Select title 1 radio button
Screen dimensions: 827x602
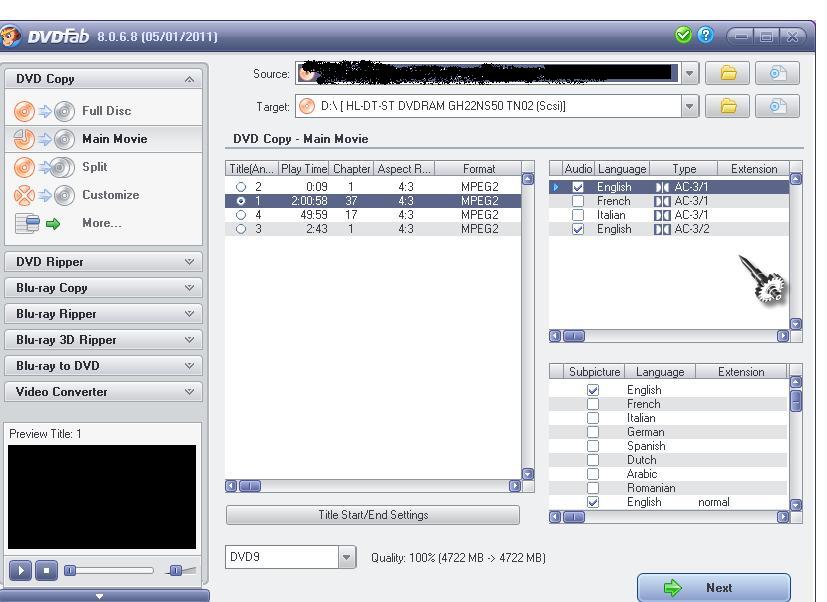click(x=241, y=201)
